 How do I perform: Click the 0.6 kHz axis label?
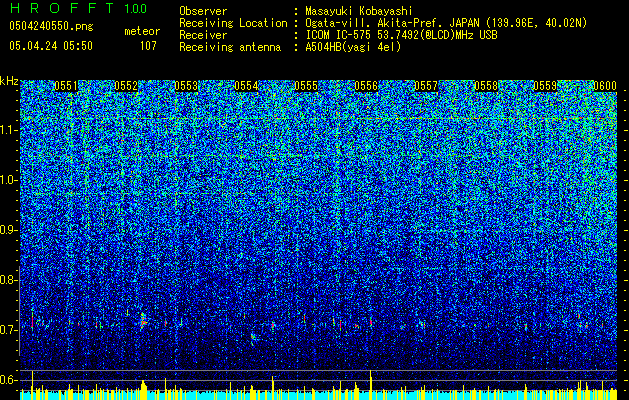7,380
